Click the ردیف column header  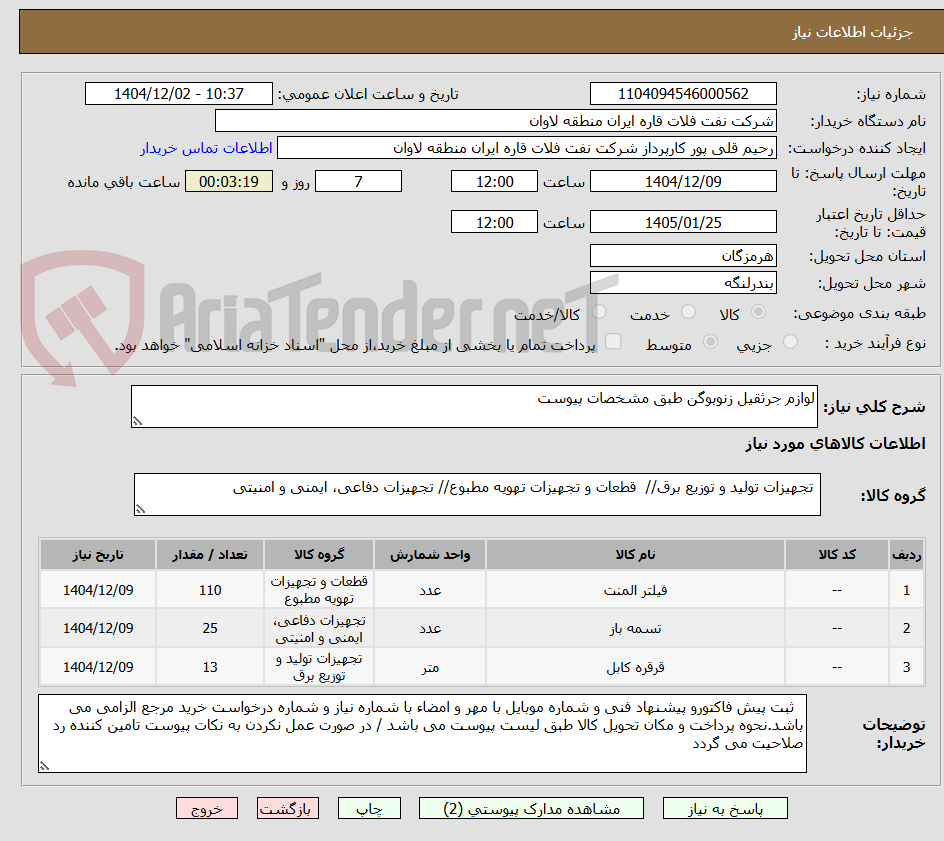[x=906, y=554]
